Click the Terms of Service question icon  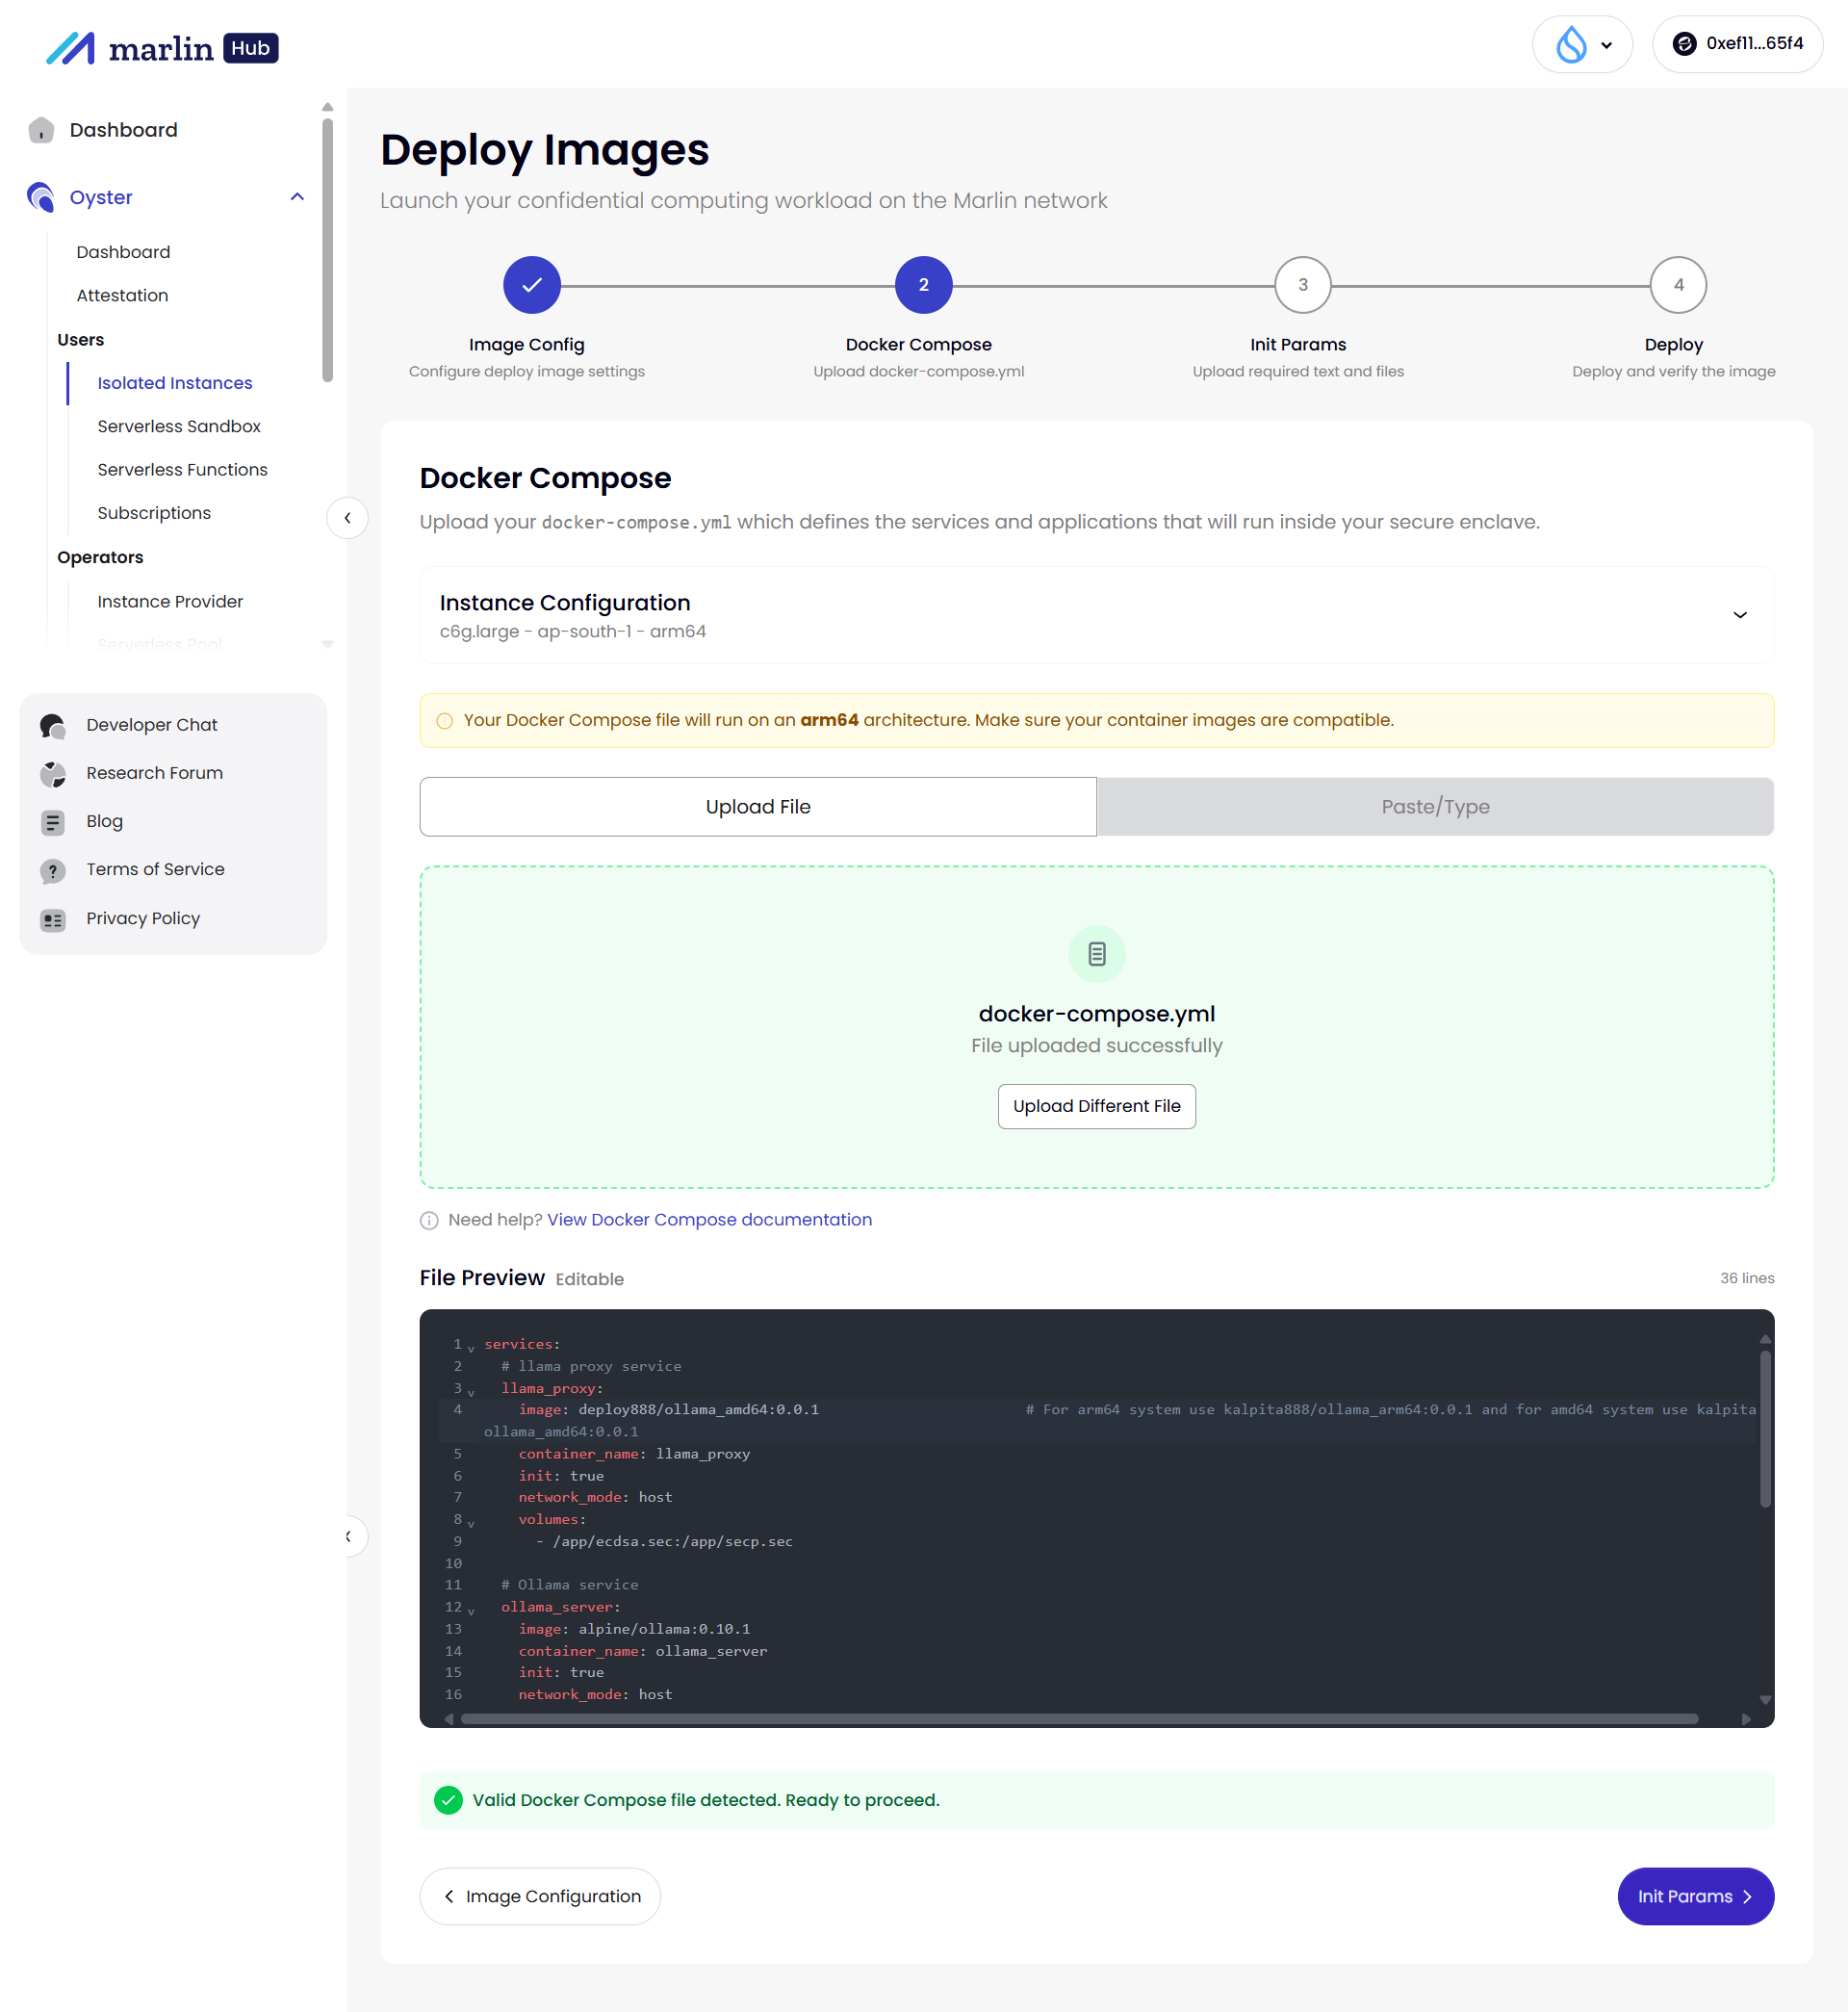pos(53,870)
